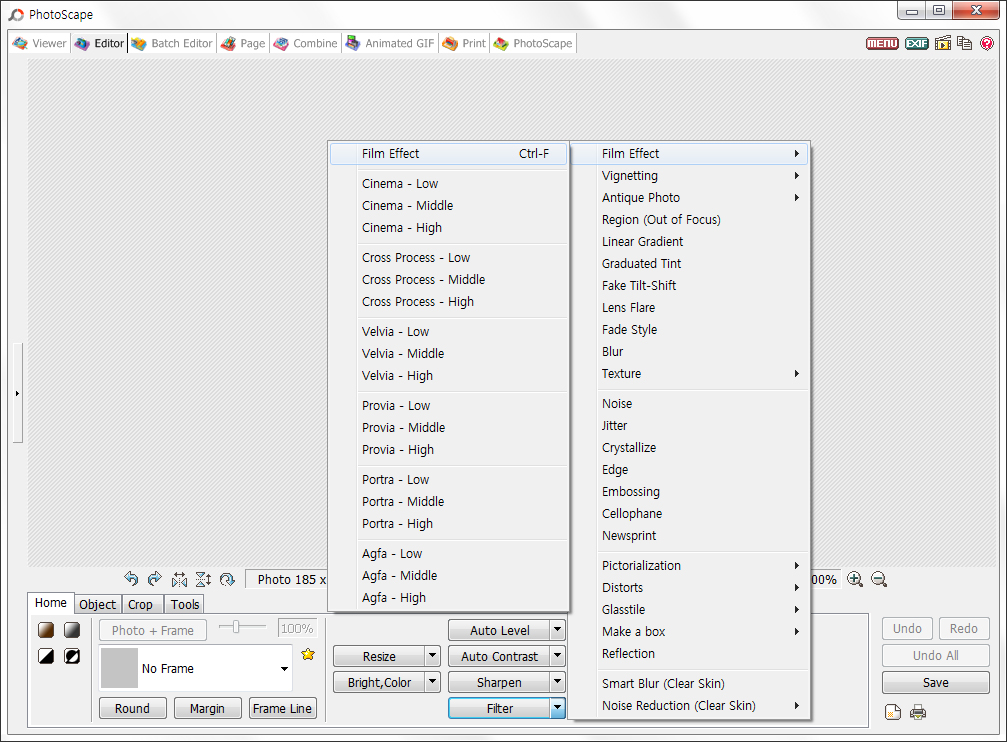Screen dimensions: 1007x742
Task: Expand the Antique Photo submenu
Action: [689, 197]
